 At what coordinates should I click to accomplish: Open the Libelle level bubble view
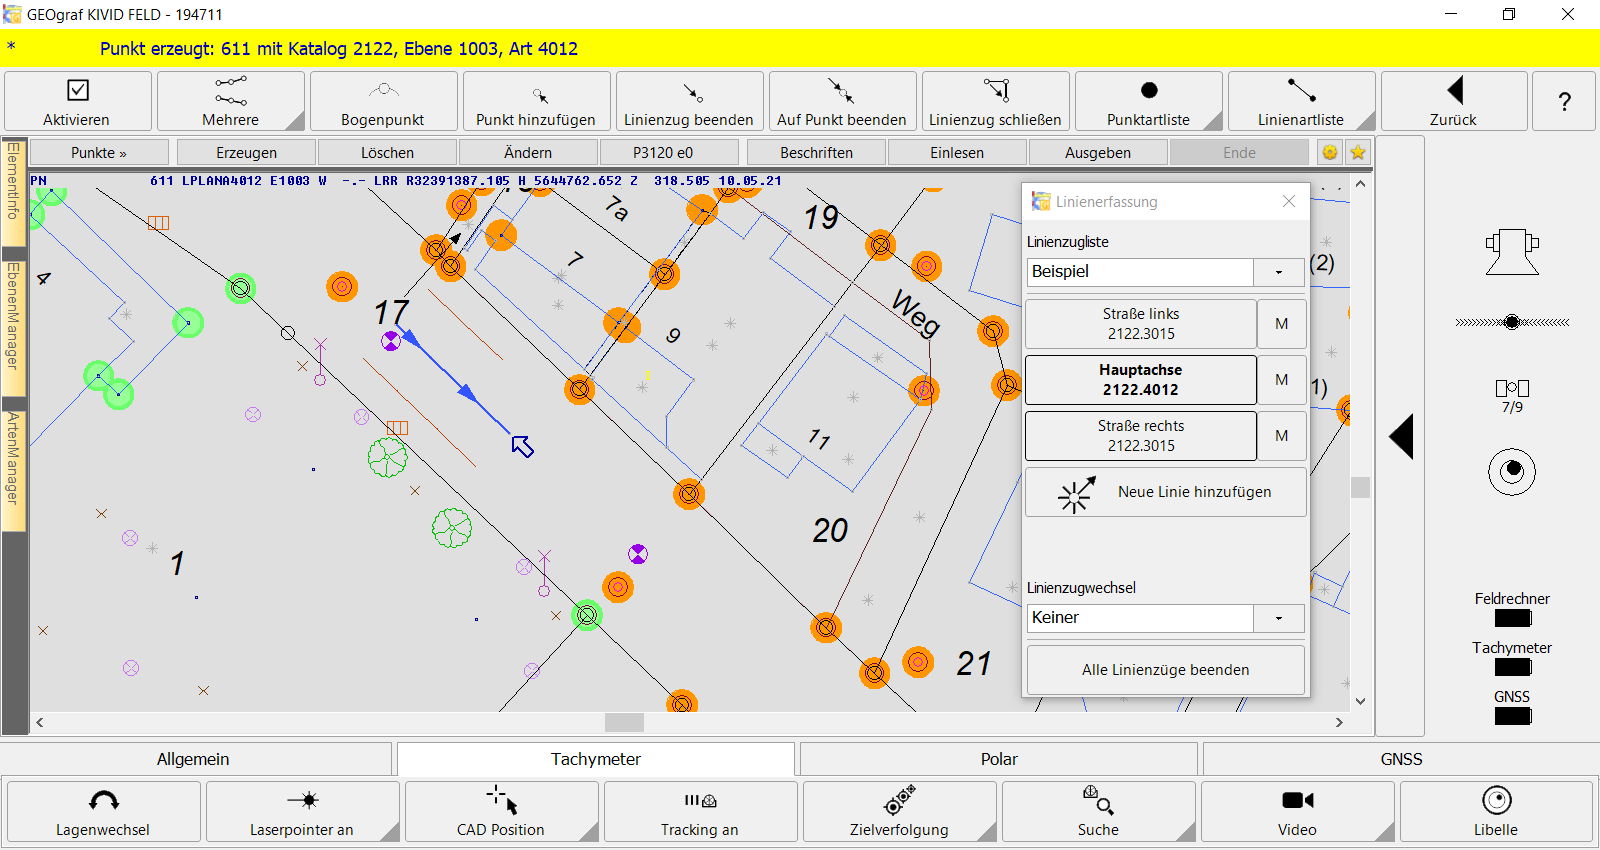(x=1495, y=811)
